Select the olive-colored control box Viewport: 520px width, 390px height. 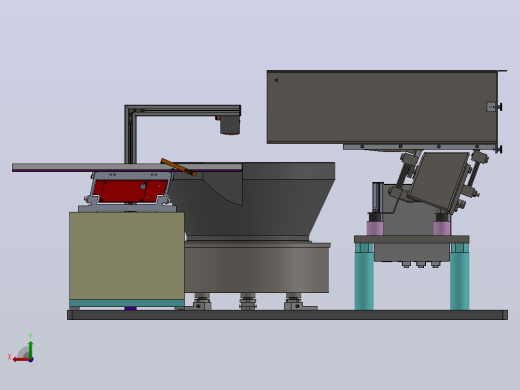(x=127, y=256)
